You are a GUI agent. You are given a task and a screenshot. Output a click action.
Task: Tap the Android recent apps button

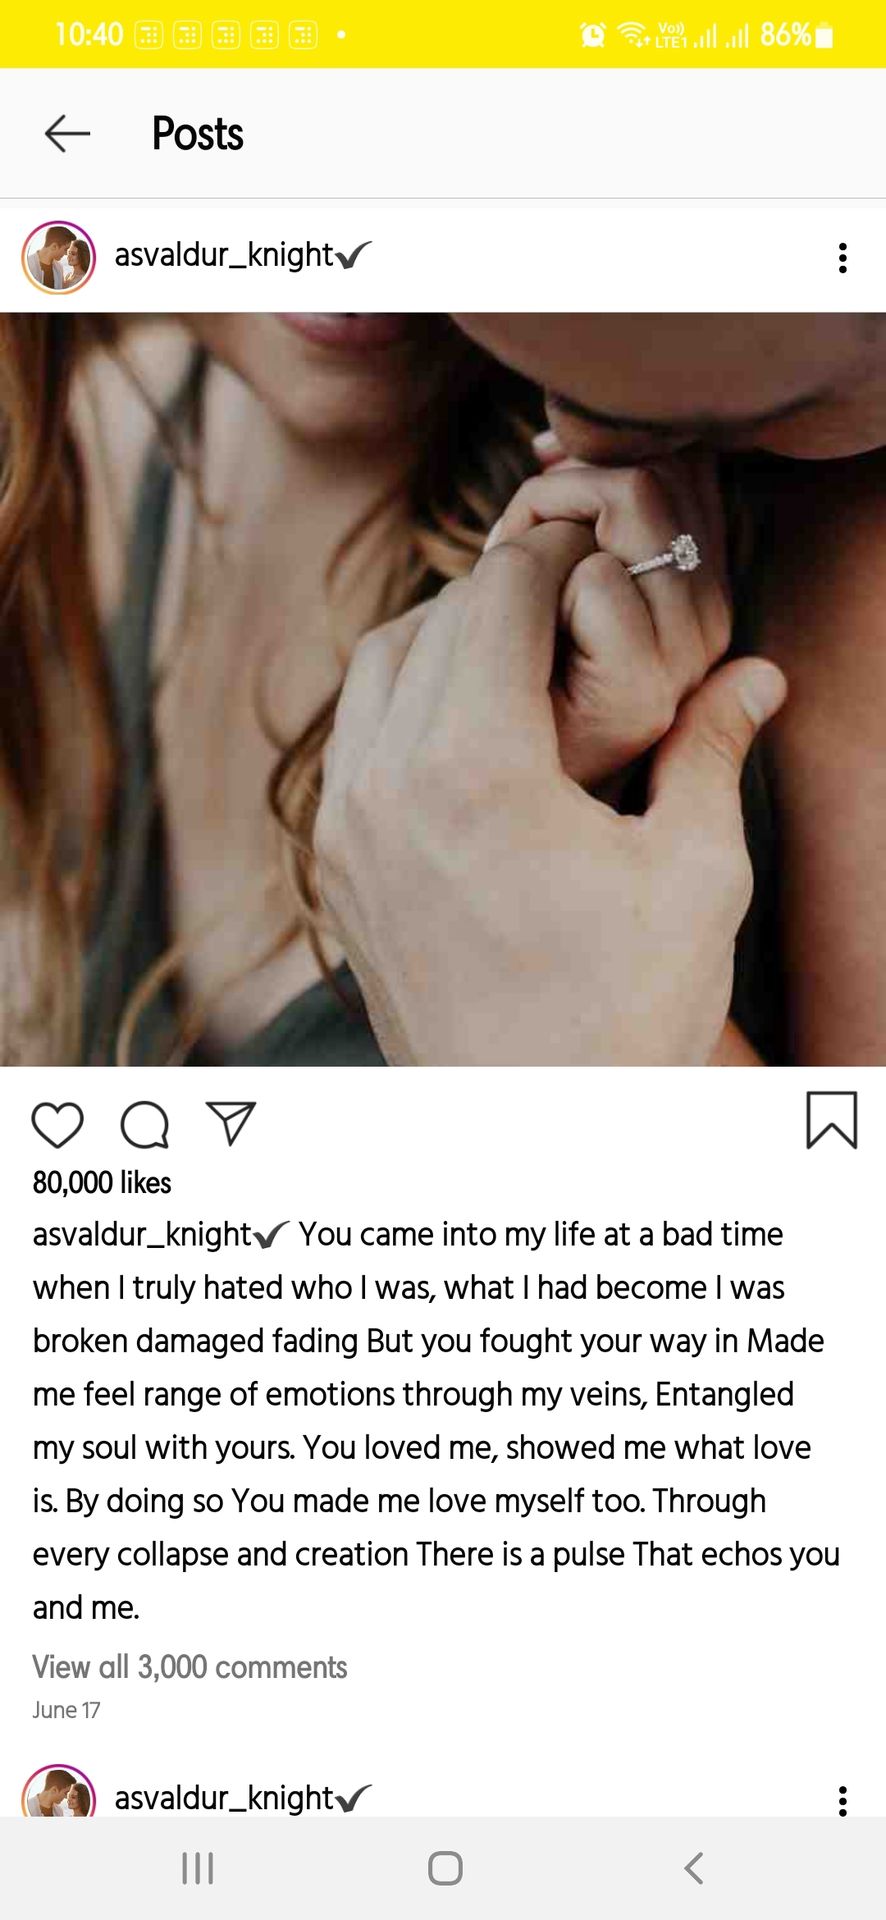point(198,1868)
